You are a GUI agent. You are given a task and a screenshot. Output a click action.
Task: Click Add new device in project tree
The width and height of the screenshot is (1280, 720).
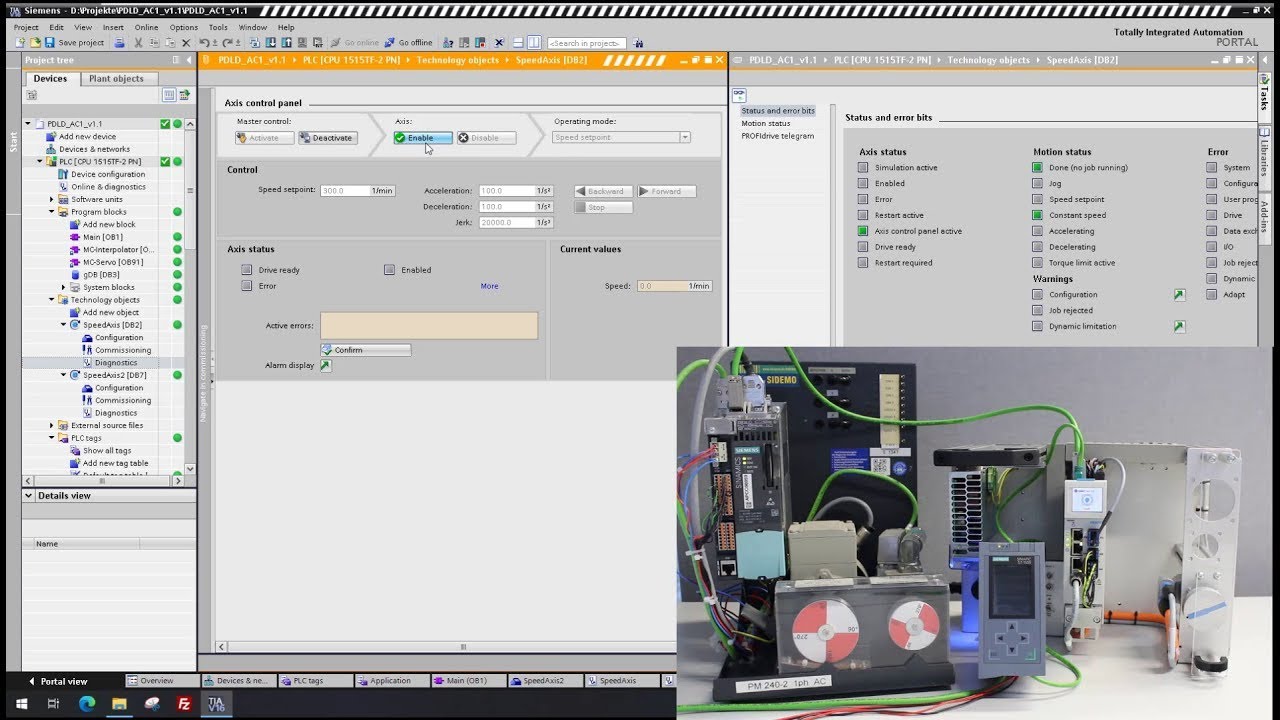pyautogui.click(x=87, y=137)
